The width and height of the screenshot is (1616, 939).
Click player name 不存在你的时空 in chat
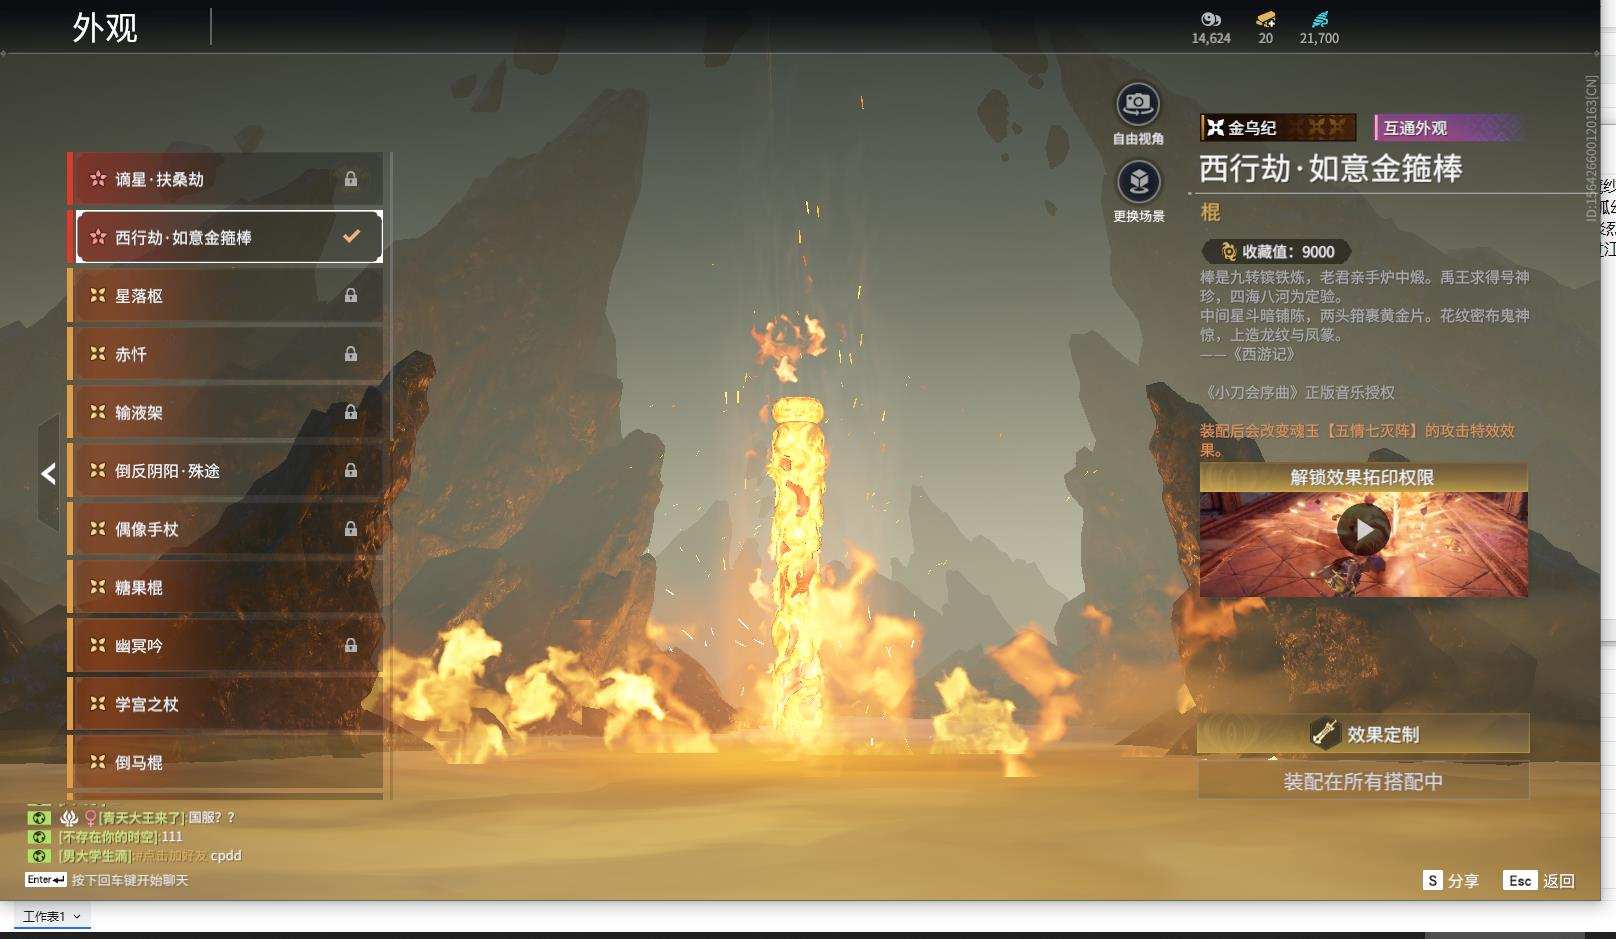107,836
